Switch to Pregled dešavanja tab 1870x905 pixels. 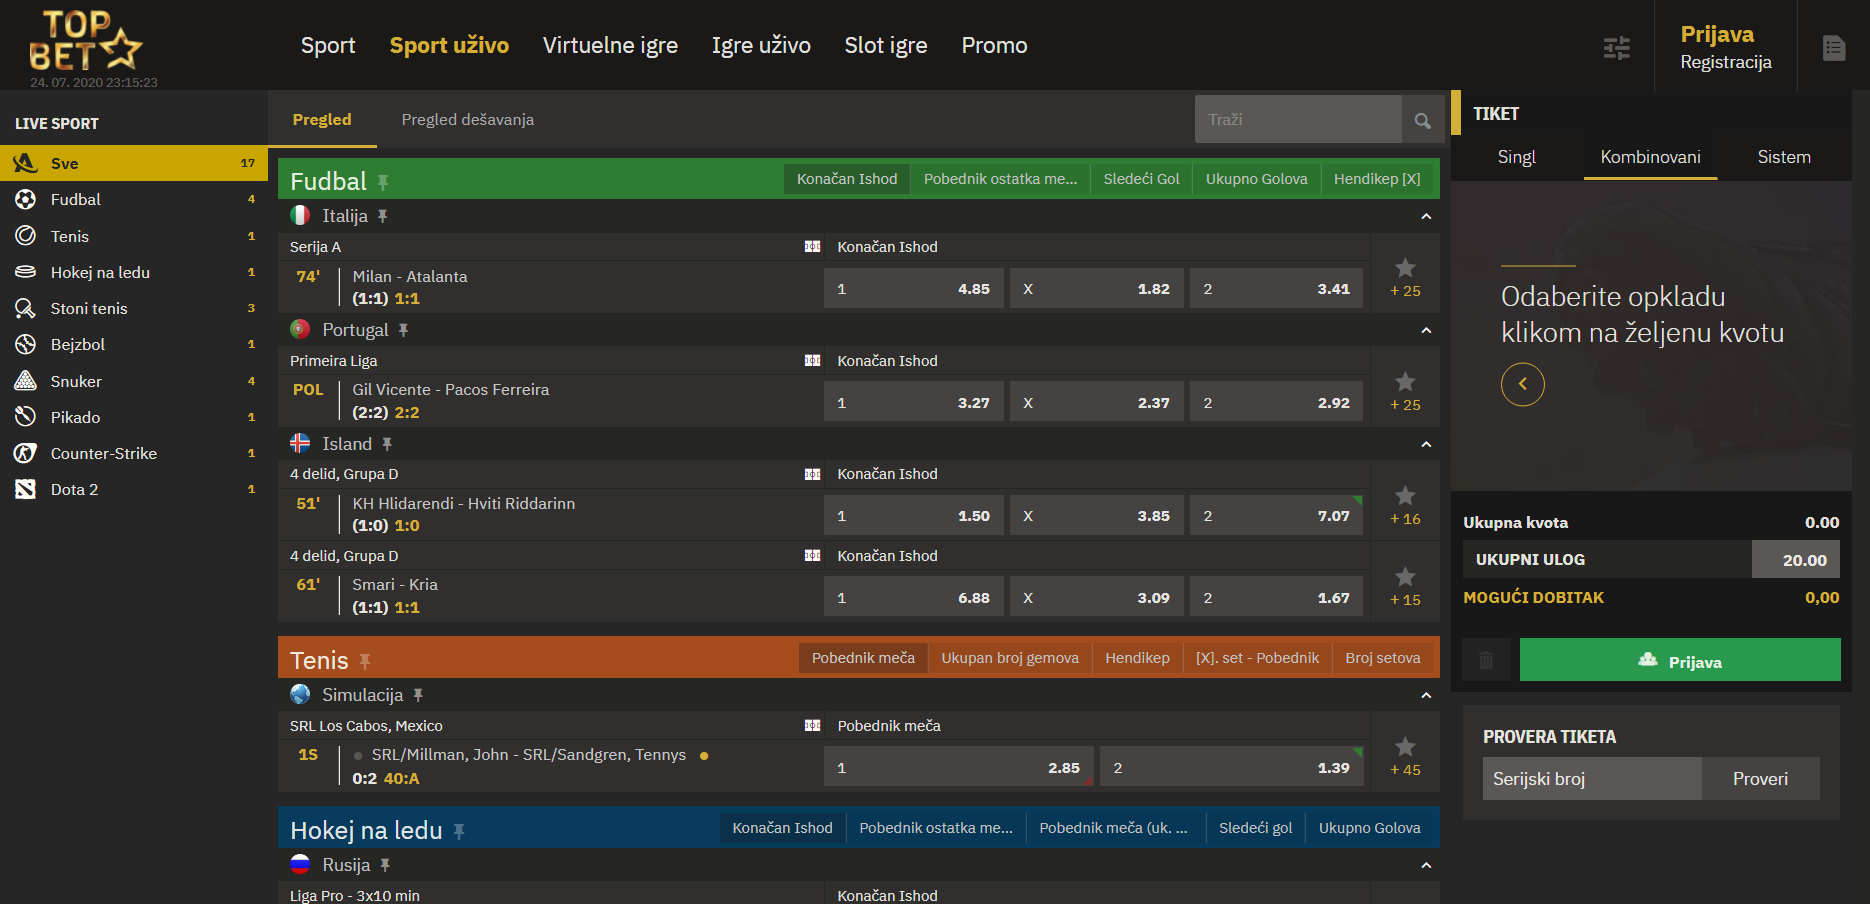467,120
